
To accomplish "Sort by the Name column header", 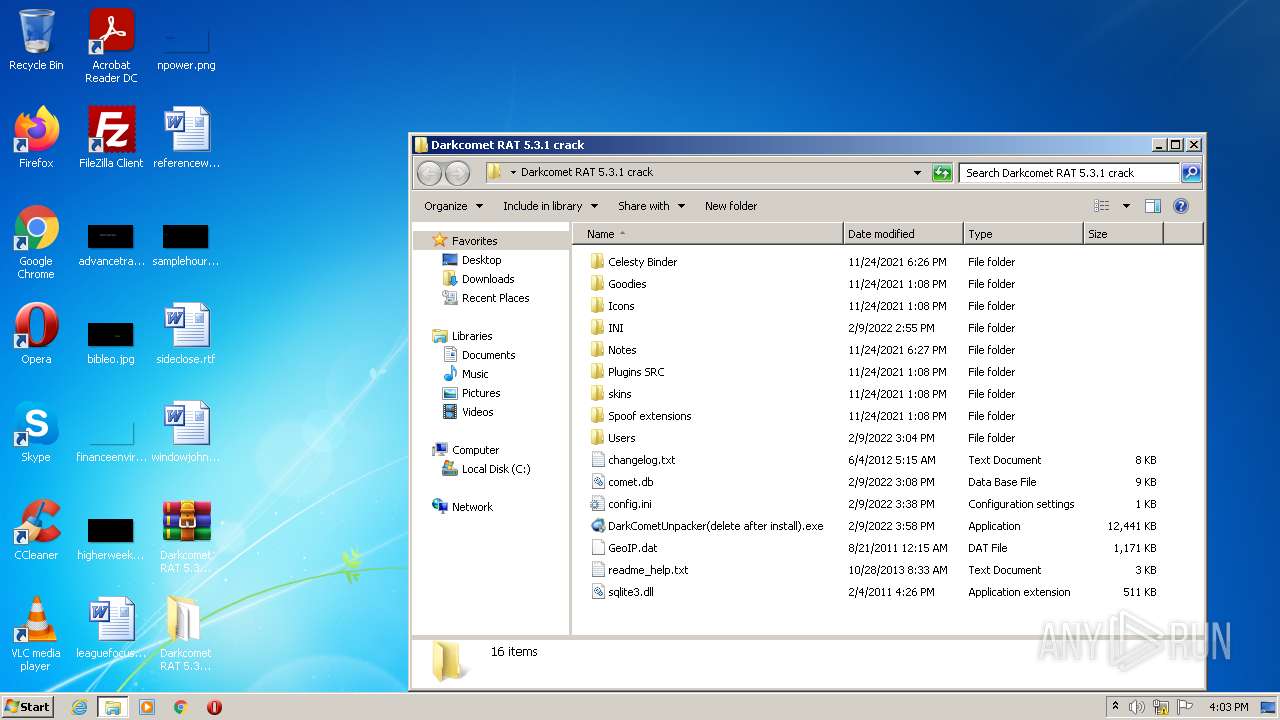I will click(707, 234).
